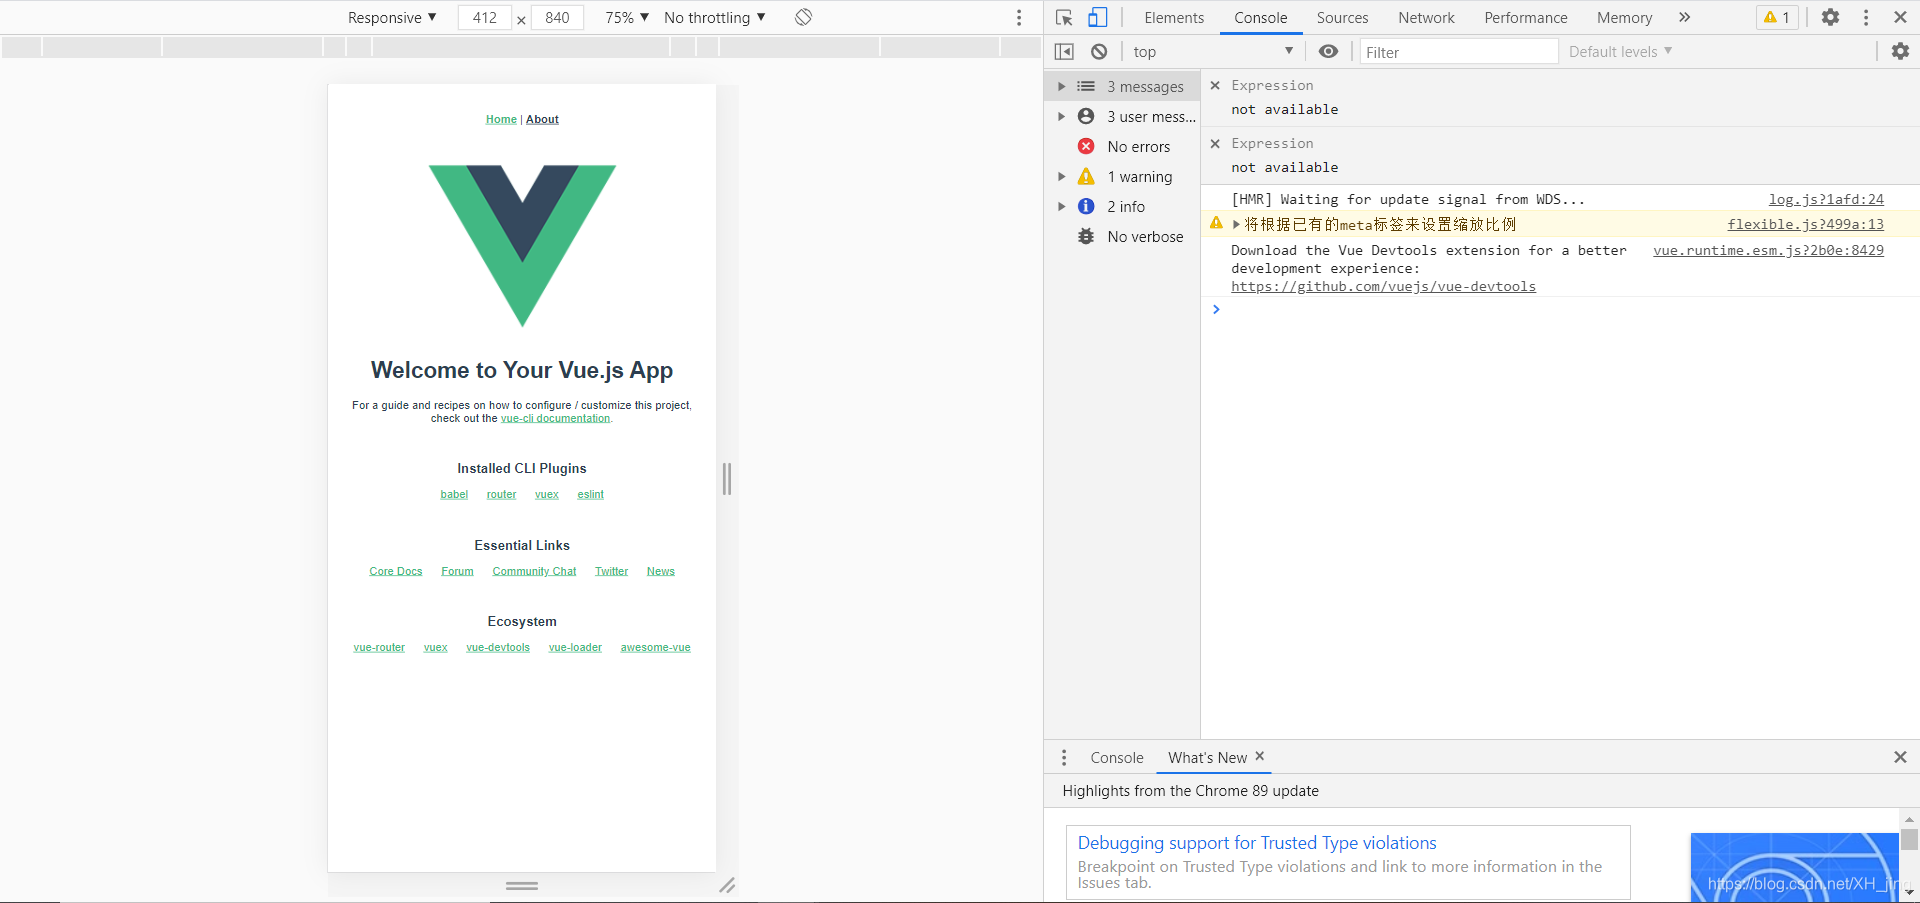
Task: Expand the 3 messages group
Action: [1062, 87]
